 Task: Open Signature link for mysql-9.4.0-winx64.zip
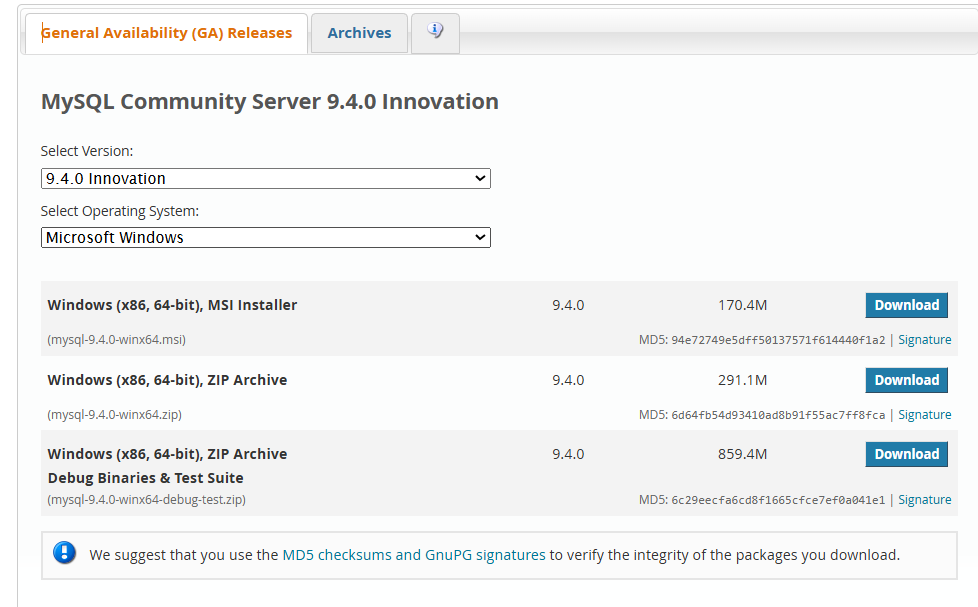pos(924,415)
